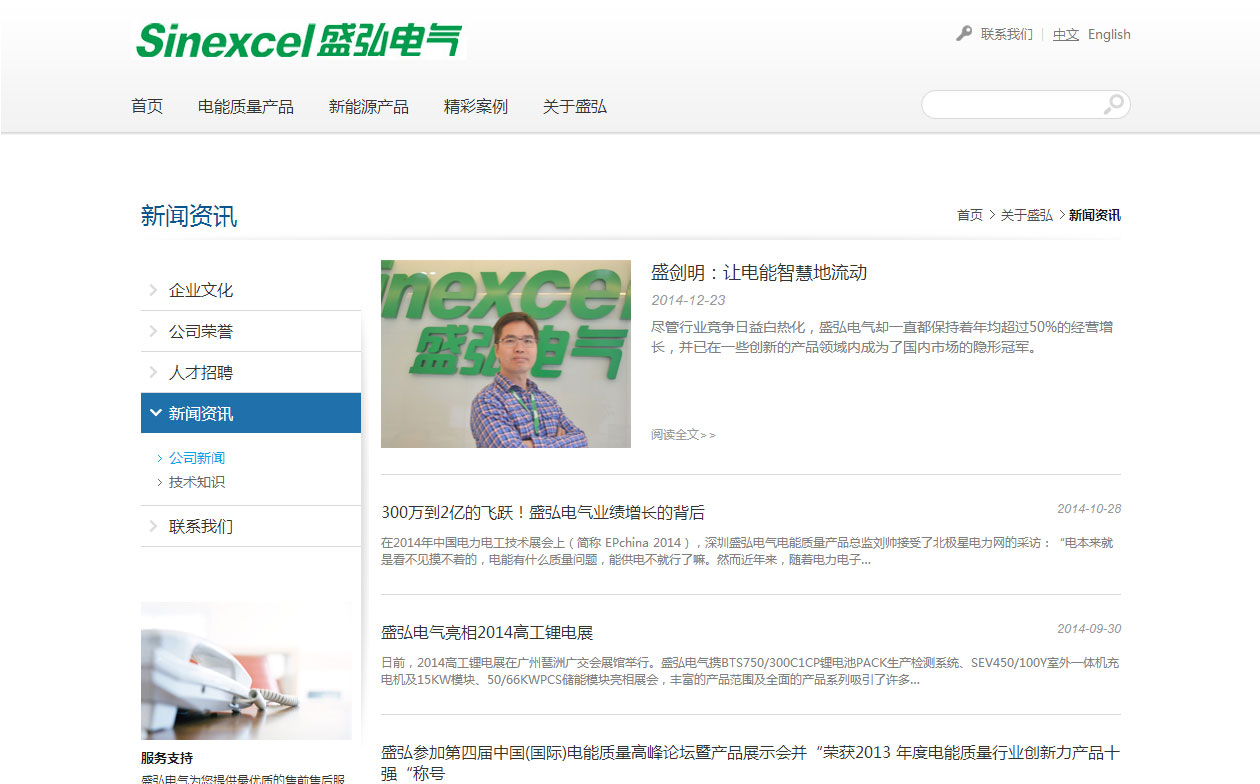
Task: Select the 公司新闻 submenu item
Action: (x=197, y=458)
